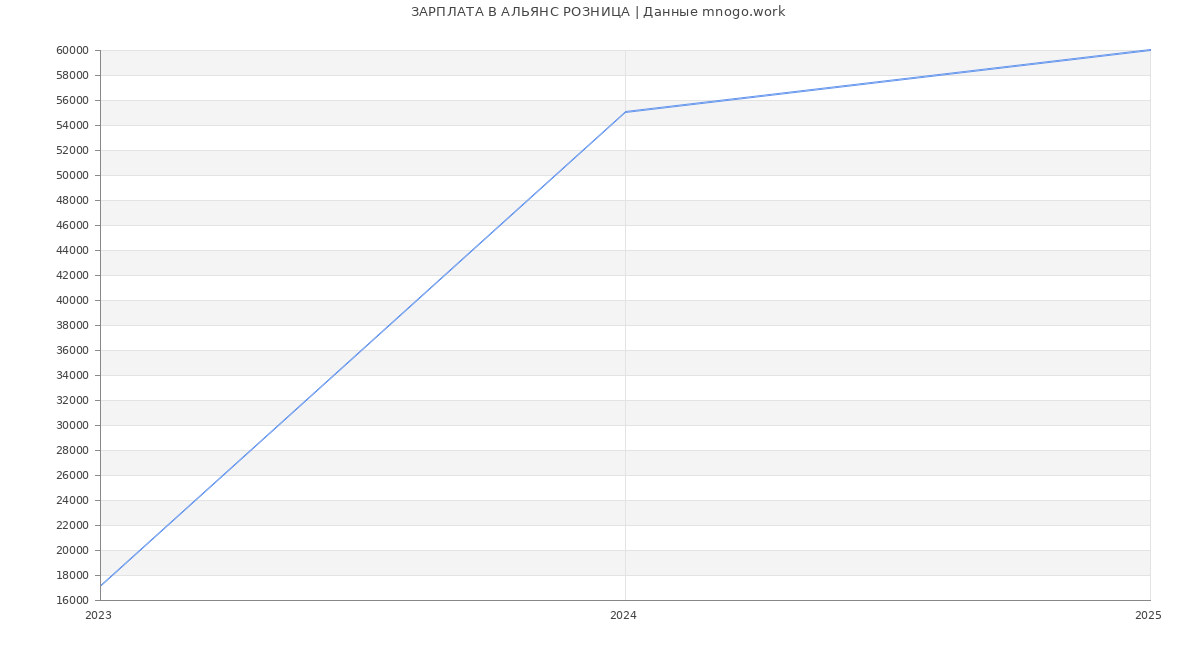This screenshot has height=650, width=1200.
Task: Click the 2025 x-axis label
Action: tap(1148, 616)
